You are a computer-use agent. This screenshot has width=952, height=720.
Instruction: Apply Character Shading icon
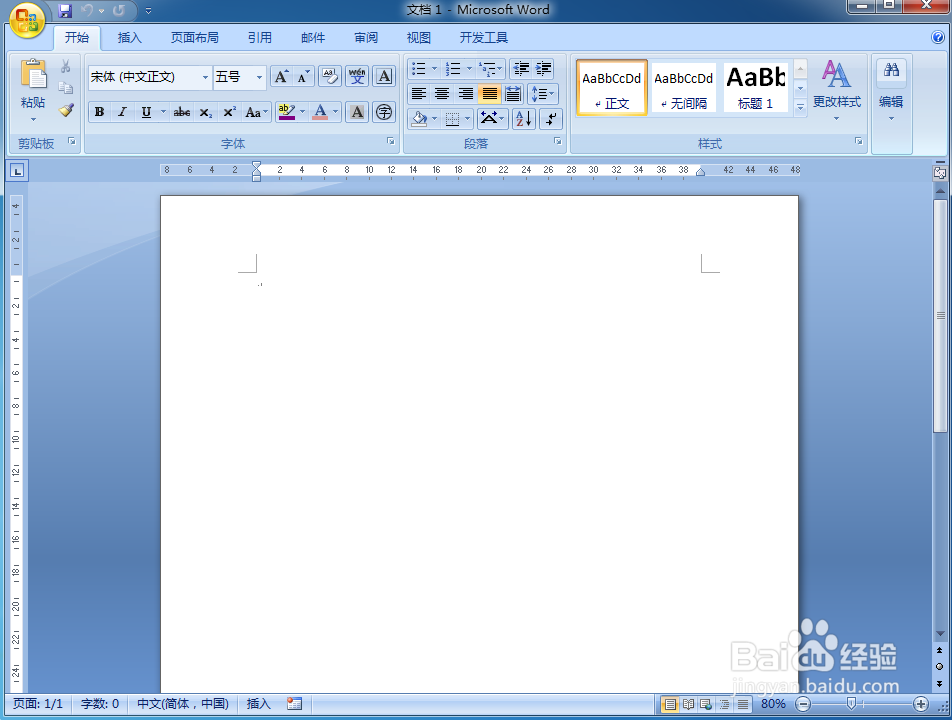357,112
